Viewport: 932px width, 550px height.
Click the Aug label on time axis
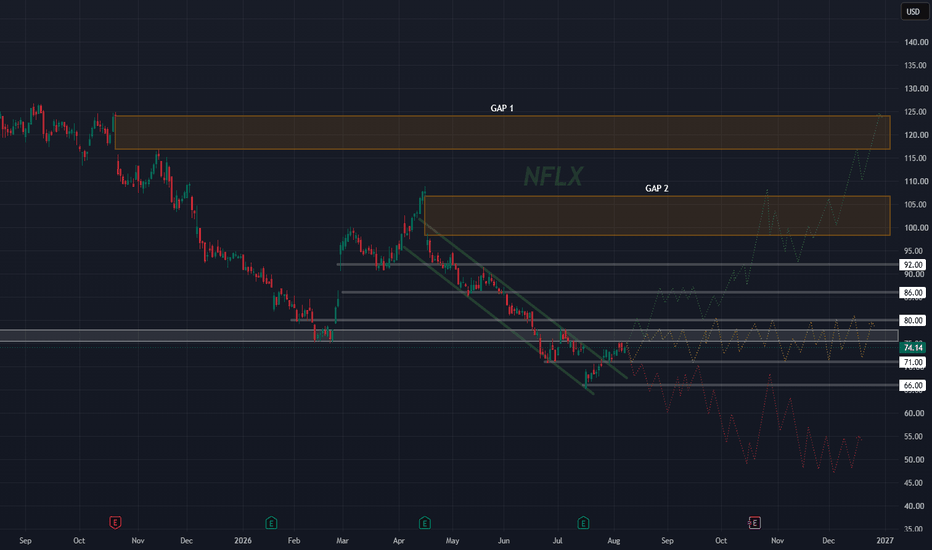click(613, 540)
